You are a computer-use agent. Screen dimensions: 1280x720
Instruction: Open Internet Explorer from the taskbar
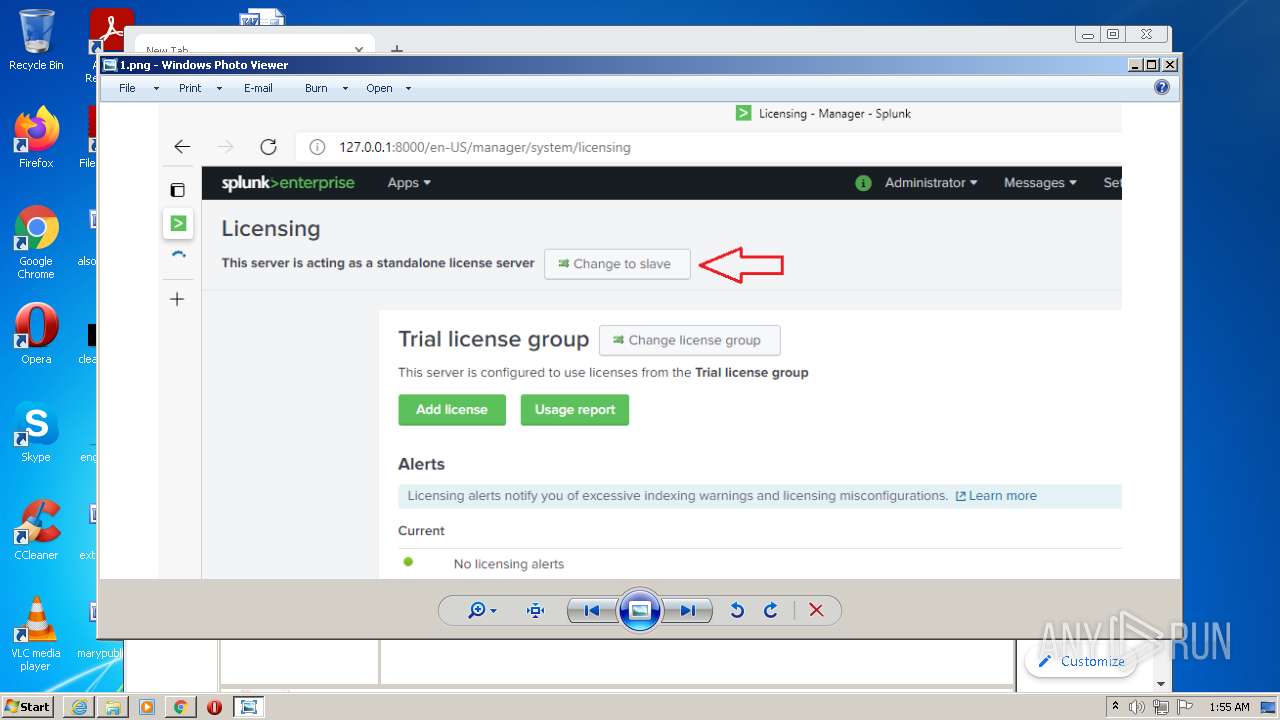pyautogui.click(x=79, y=707)
